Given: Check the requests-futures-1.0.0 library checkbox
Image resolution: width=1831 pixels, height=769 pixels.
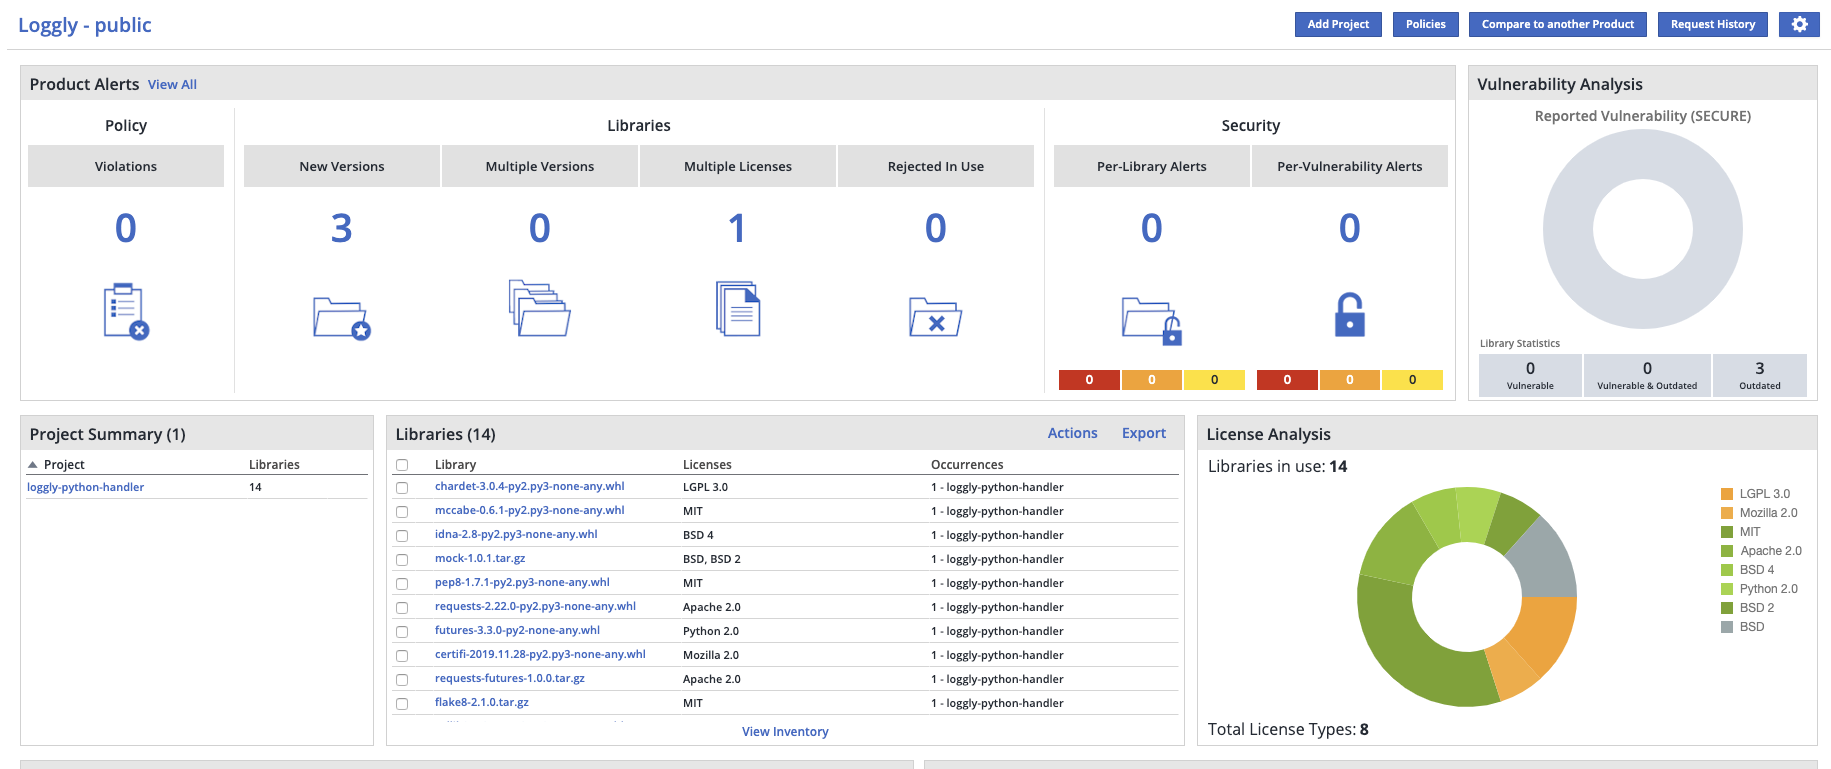Looking at the screenshot, I should 402,680.
